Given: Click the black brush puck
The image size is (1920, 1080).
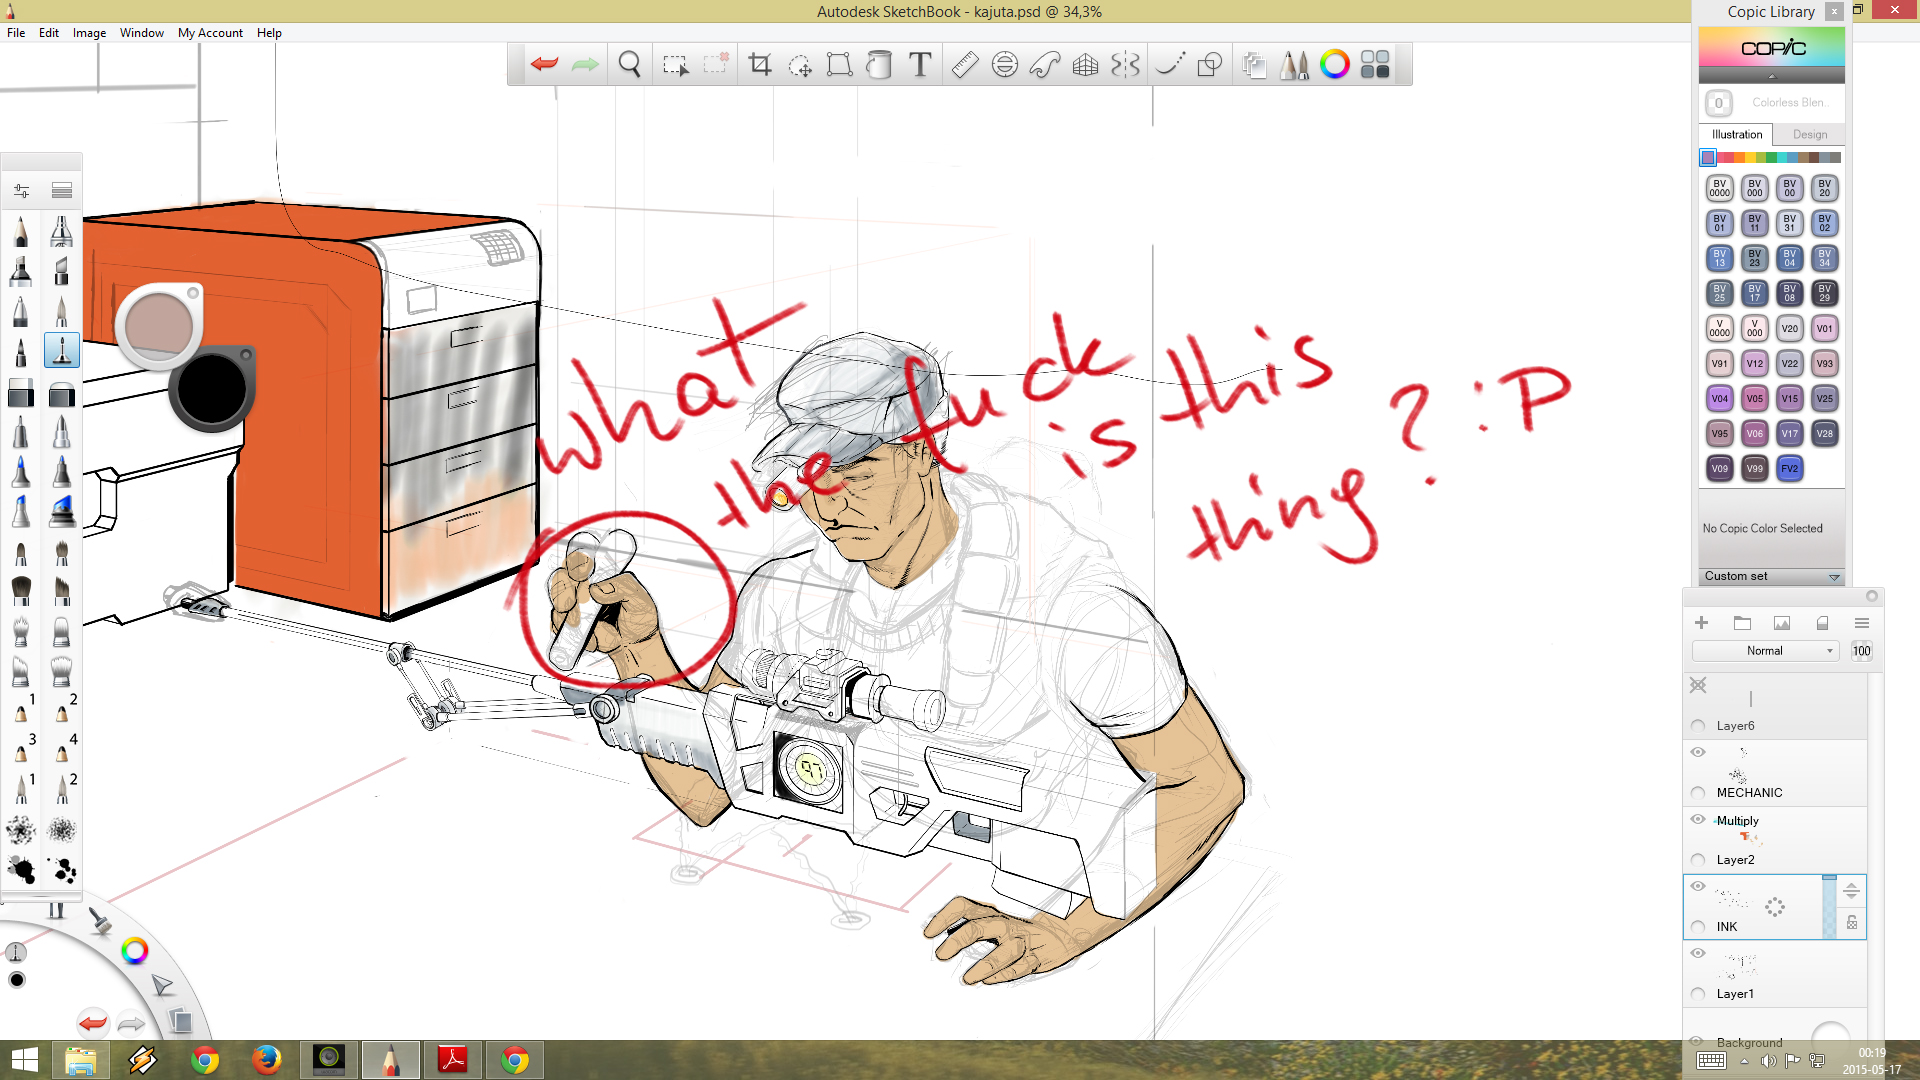Looking at the screenshot, I should pos(212,389).
